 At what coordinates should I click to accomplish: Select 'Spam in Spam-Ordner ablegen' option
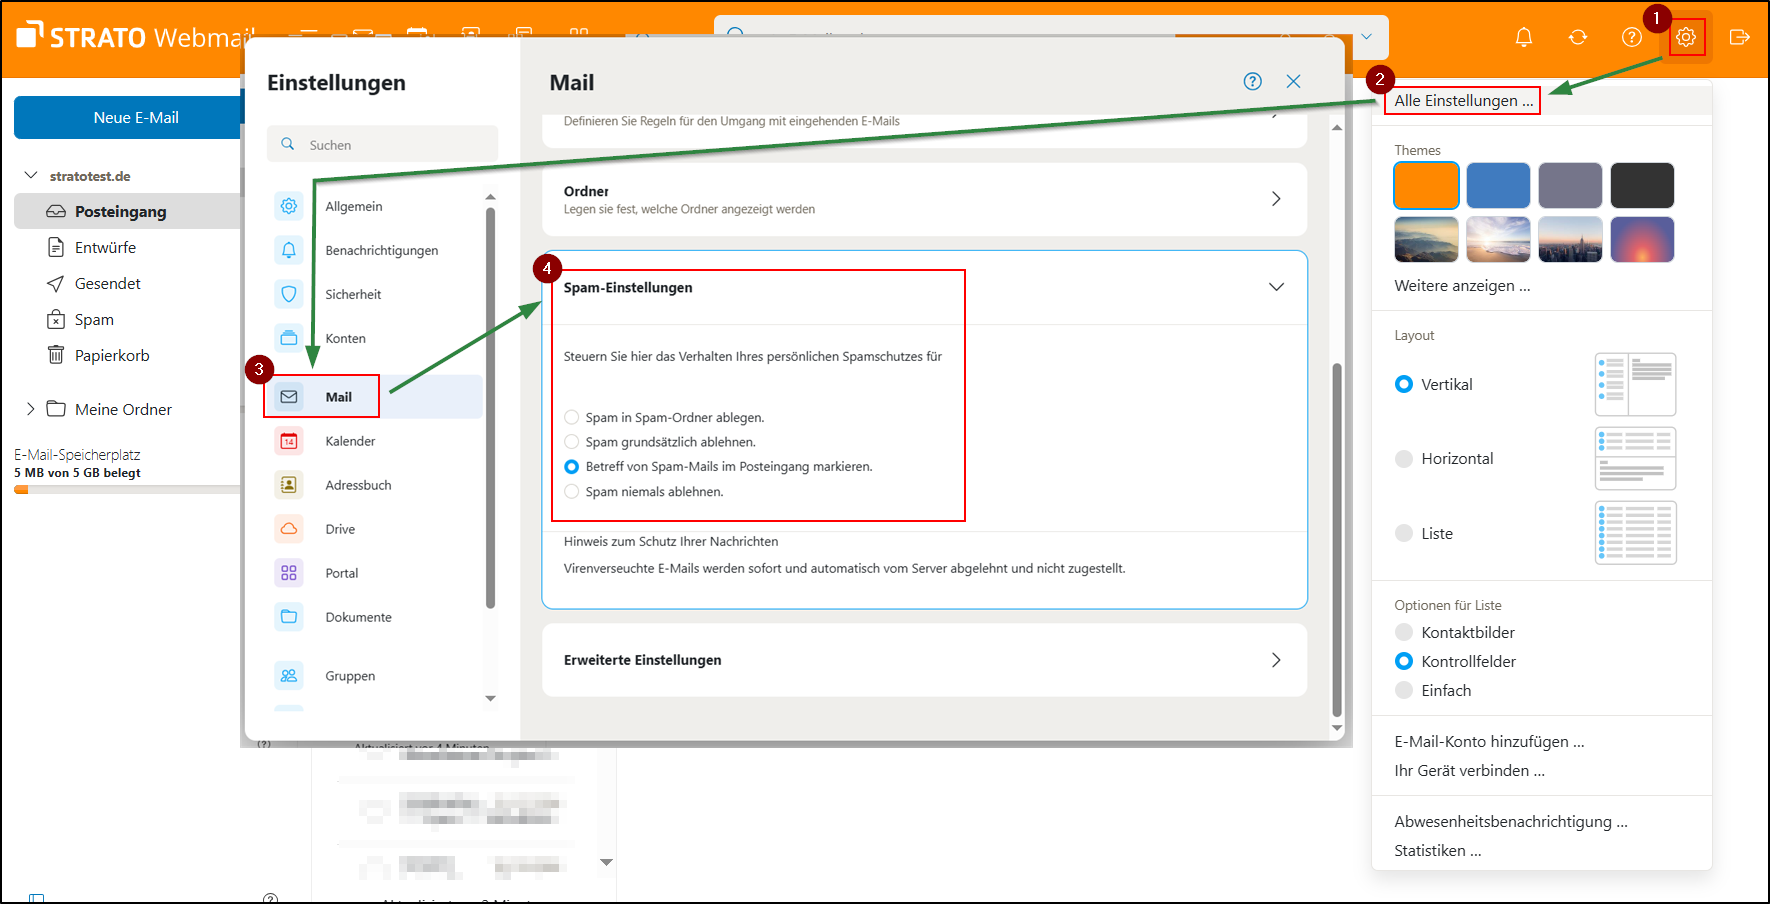572,418
